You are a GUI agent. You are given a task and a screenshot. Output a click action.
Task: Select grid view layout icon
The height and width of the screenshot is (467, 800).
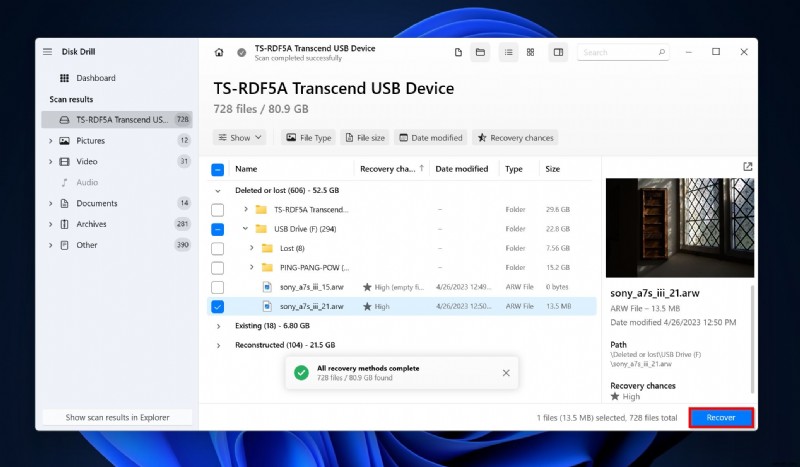tap(531, 52)
